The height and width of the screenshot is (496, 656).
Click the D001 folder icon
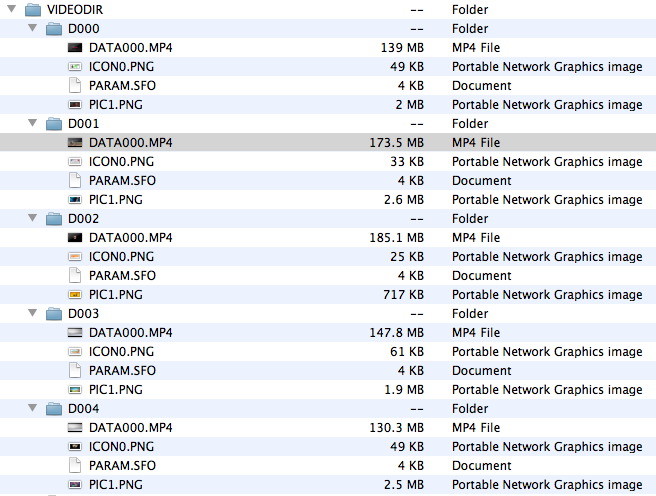pos(54,124)
